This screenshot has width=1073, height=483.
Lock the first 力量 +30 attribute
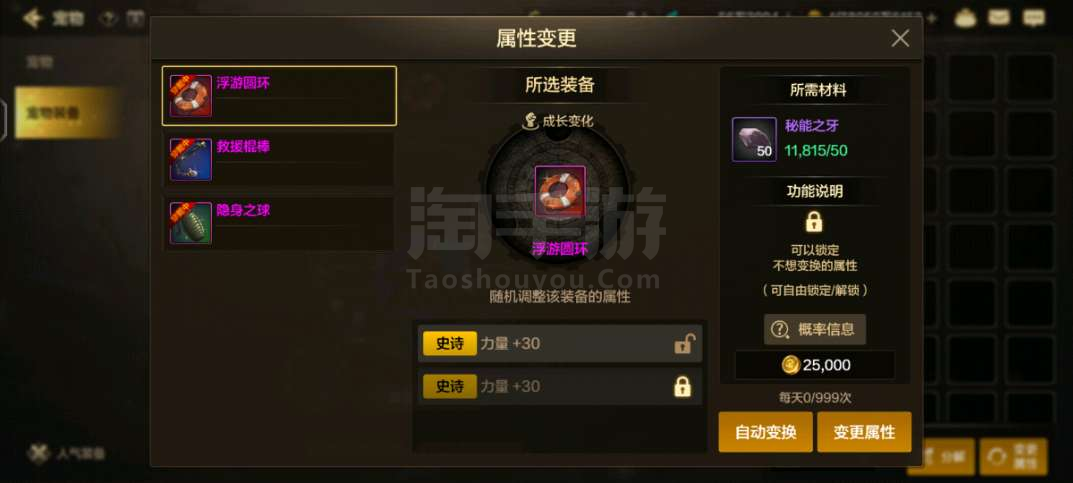[x=682, y=343]
